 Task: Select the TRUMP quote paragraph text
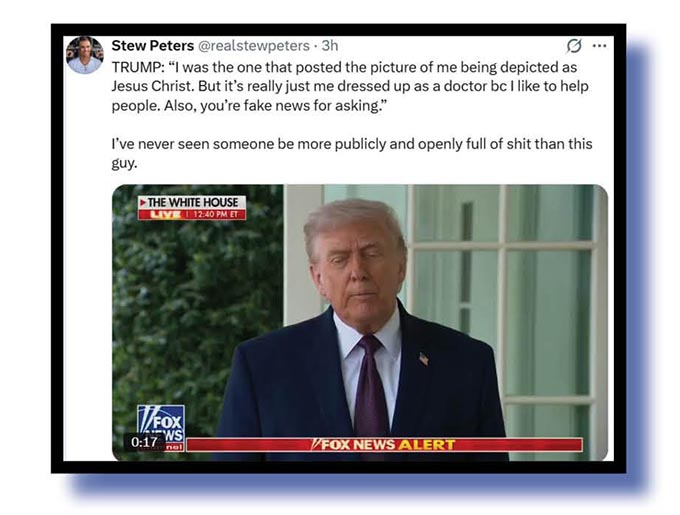tap(350, 86)
